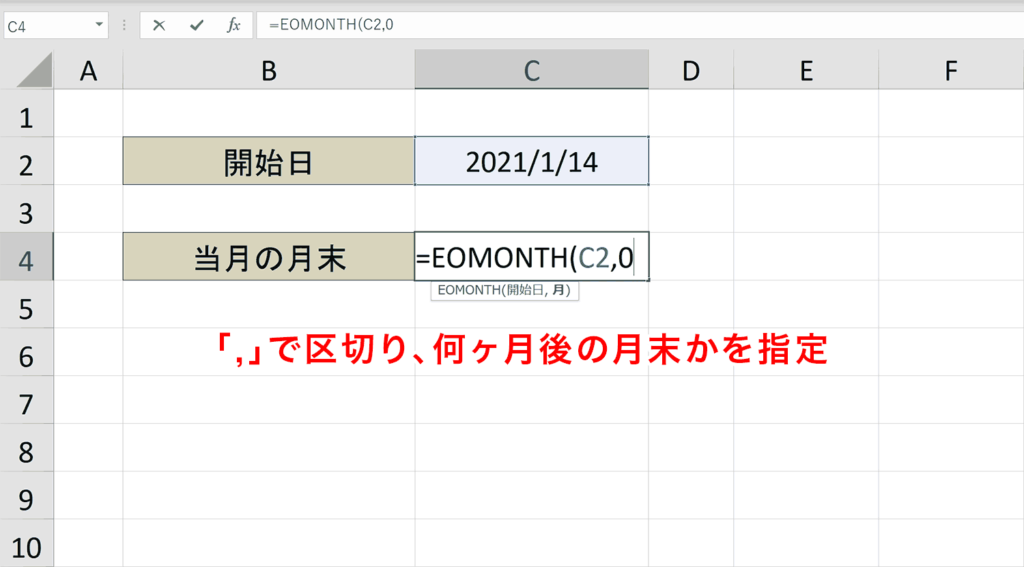Click cell C2 containing 2021/1/14
The width and height of the screenshot is (1024, 567).
(x=531, y=162)
